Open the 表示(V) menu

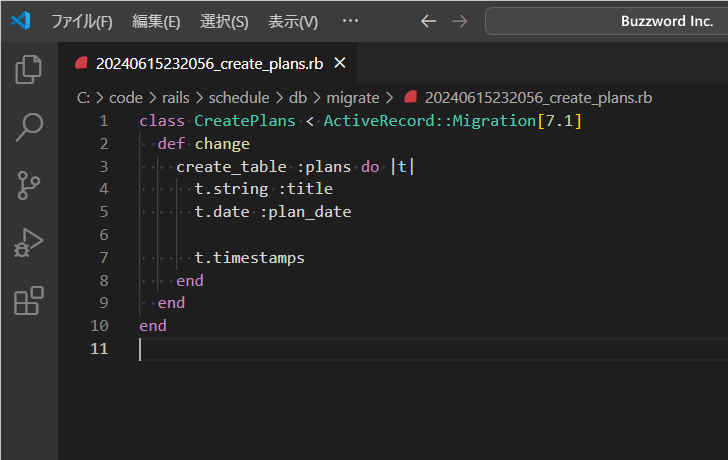[293, 21]
